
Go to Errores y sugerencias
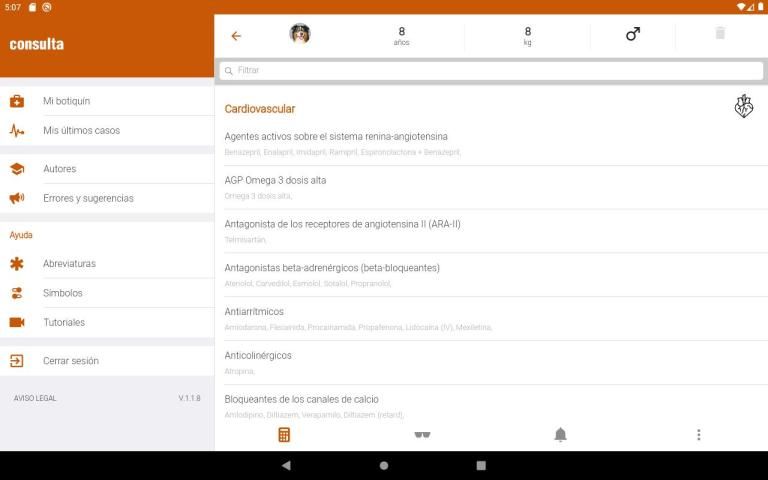pos(88,198)
